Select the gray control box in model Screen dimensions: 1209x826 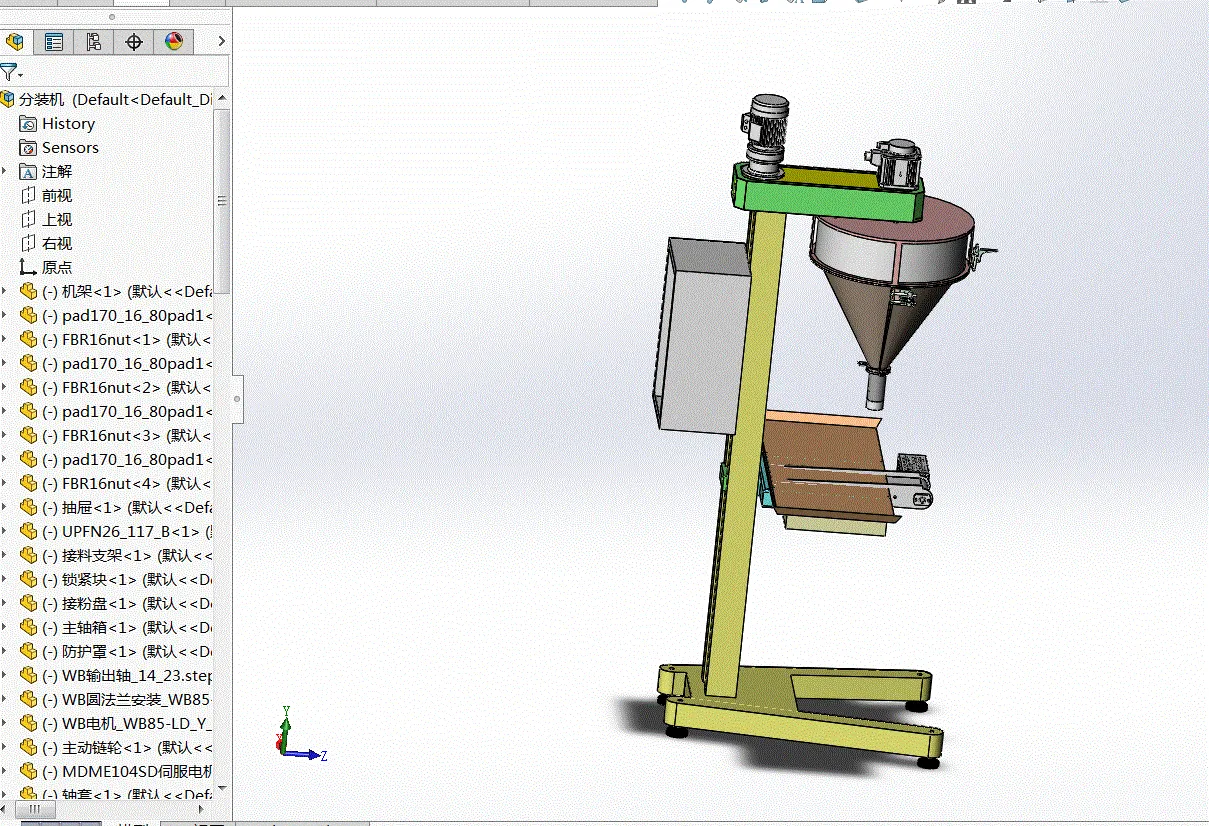(700, 335)
